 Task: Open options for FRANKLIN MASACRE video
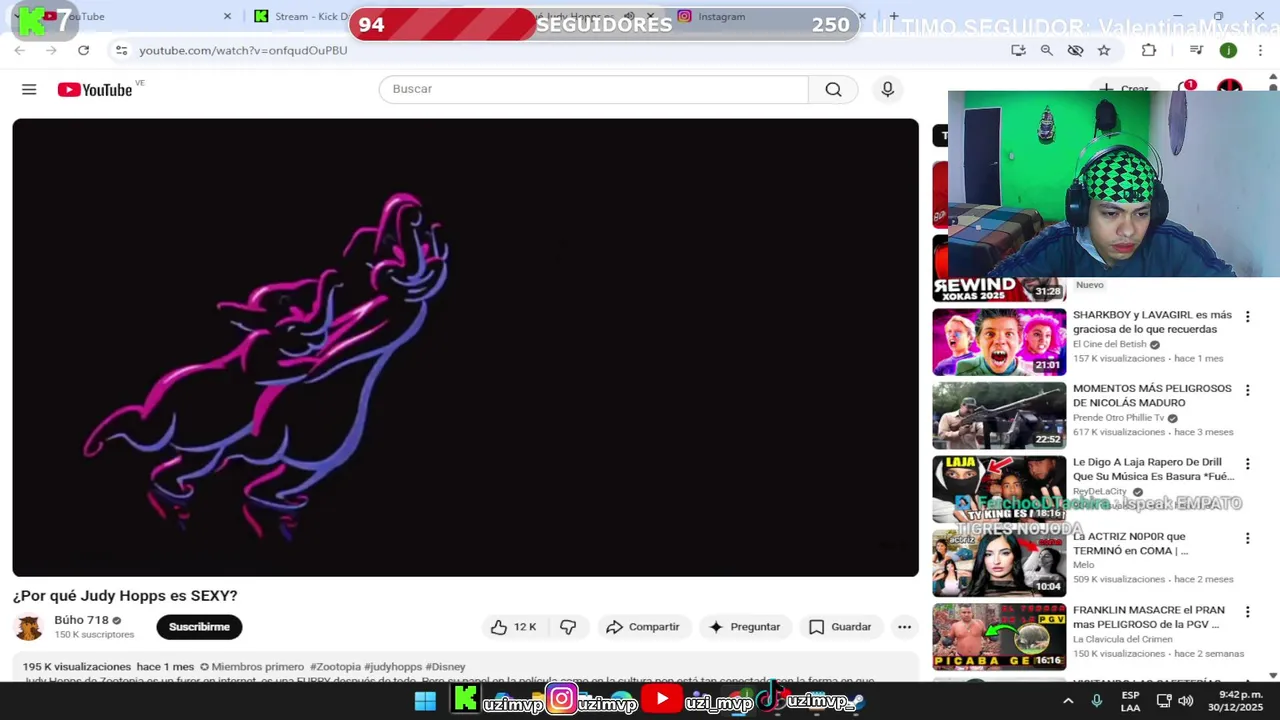pyautogui.click(x=1247, y=611)
